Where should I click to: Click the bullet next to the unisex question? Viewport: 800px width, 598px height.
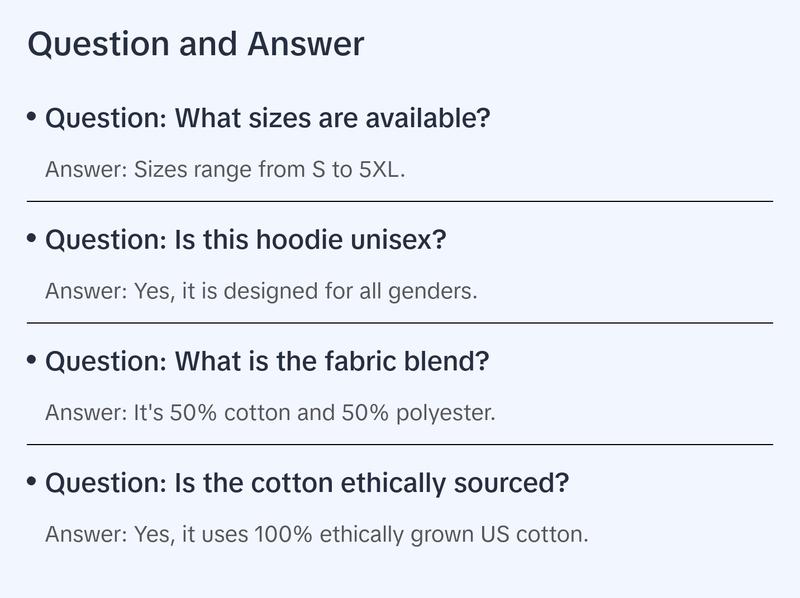pyautogui.click(x=32, y=239)
